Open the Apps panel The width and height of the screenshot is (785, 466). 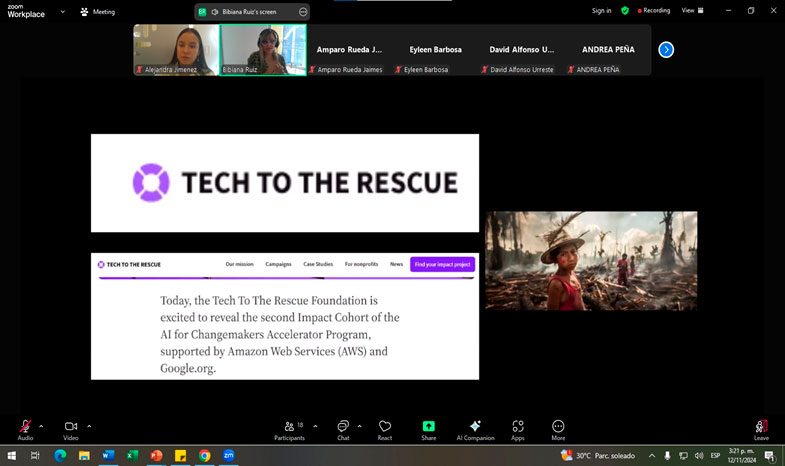(x=518, y=427)
